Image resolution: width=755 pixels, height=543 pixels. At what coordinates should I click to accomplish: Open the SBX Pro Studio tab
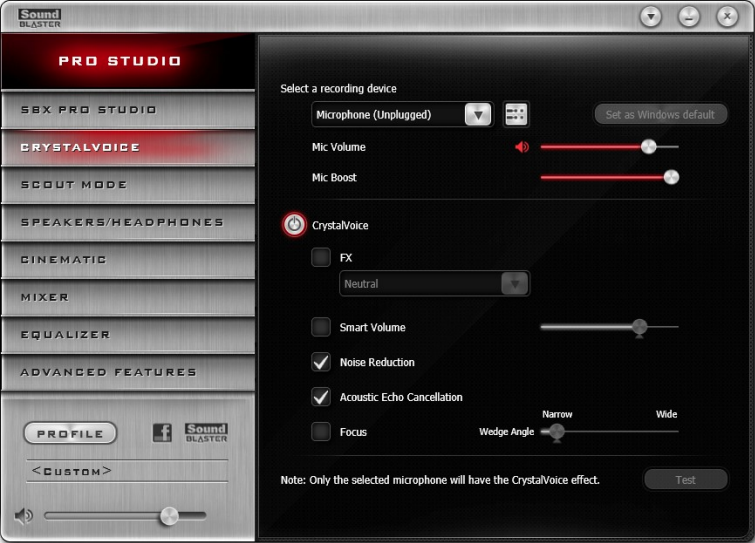click(x=128, y=110)
